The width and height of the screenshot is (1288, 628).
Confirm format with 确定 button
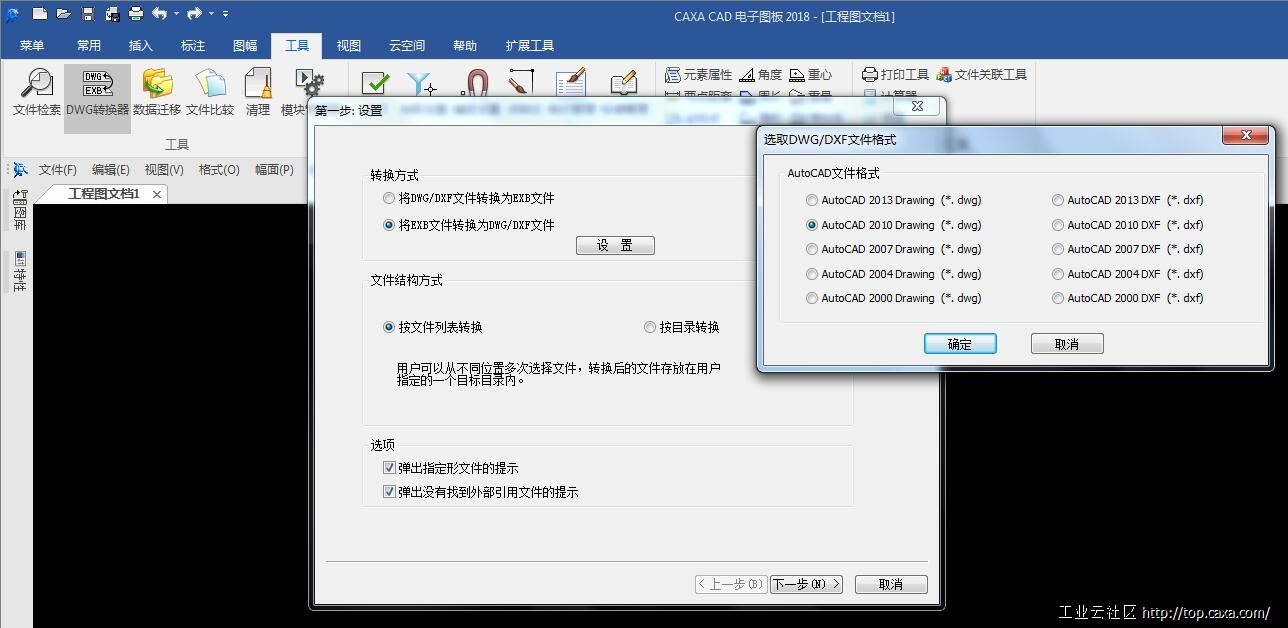click(x=960, y=344)
